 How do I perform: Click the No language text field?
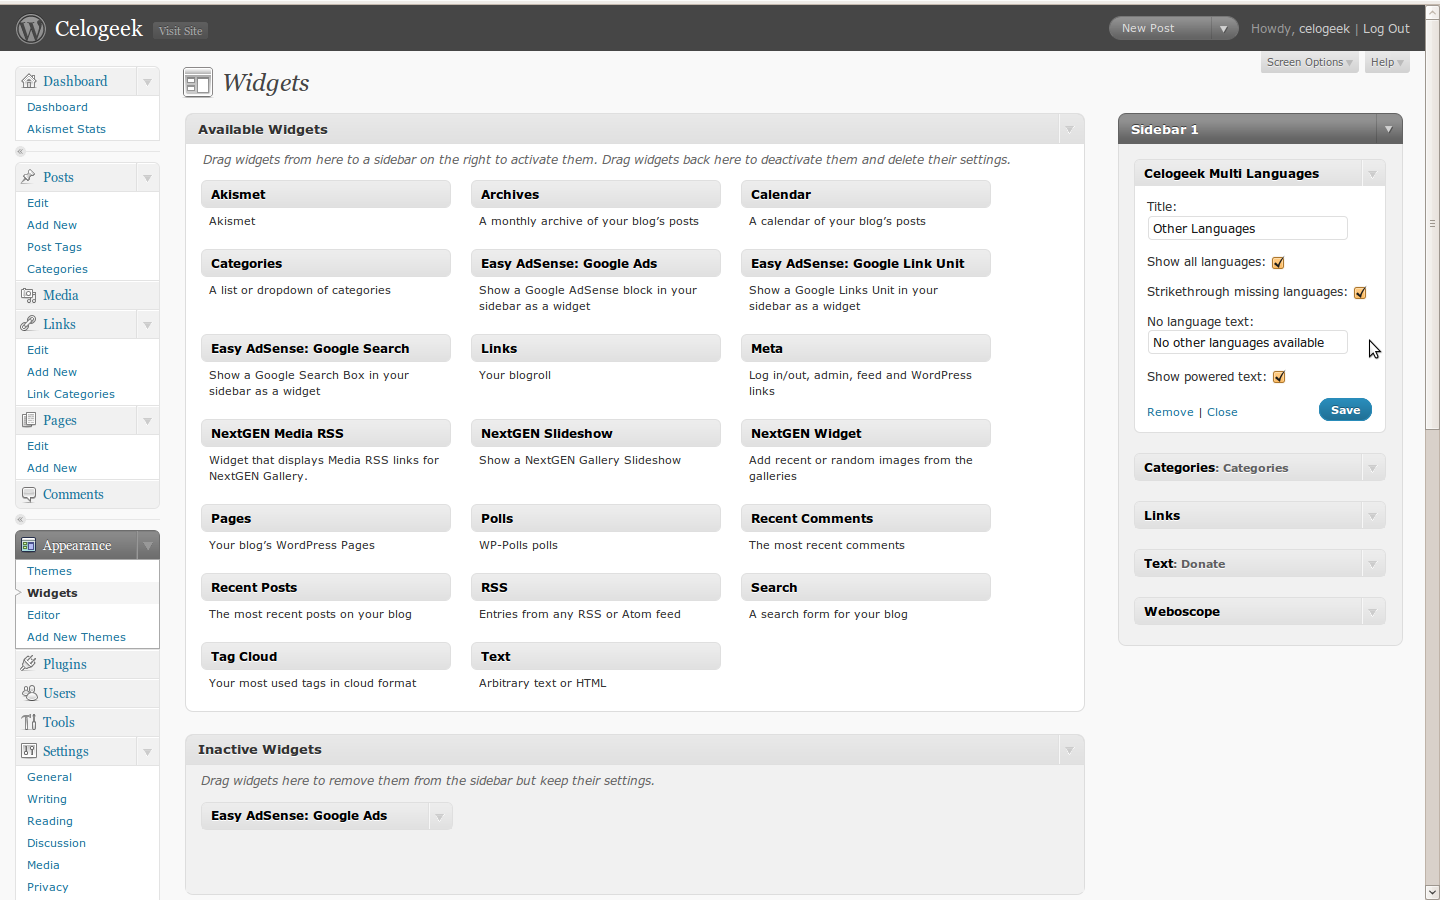(x=1247, y=343)
